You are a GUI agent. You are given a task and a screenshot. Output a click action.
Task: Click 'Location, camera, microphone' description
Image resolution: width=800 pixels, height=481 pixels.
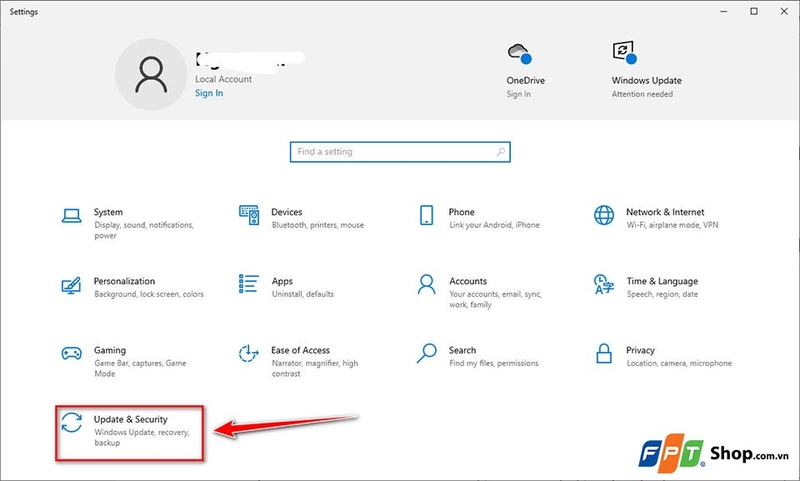click(x=679, y=363)
